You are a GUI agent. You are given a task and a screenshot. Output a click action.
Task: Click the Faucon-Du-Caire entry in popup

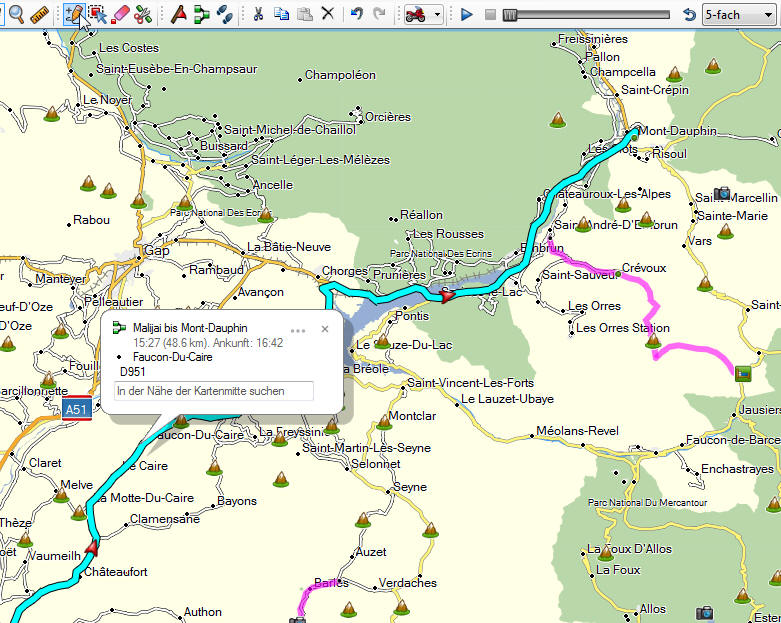[x=172, y=356]
